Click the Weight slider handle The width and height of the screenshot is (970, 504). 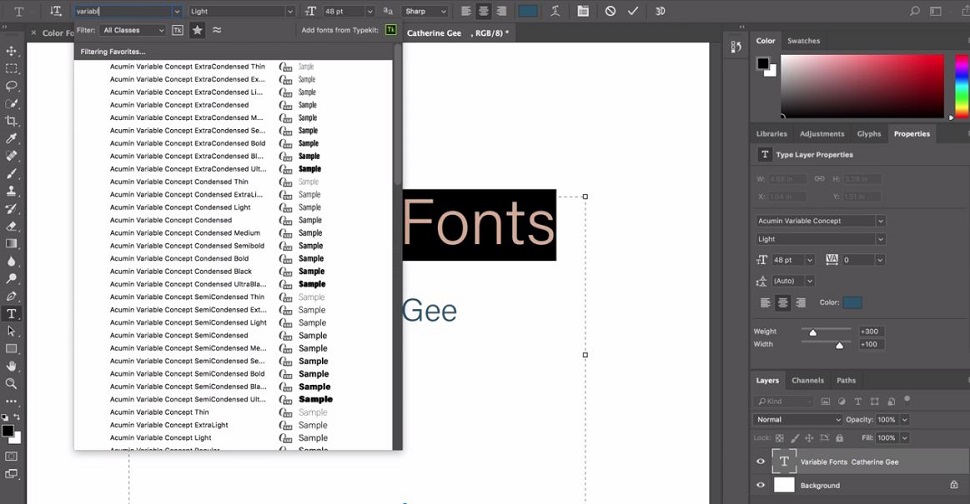812,332
